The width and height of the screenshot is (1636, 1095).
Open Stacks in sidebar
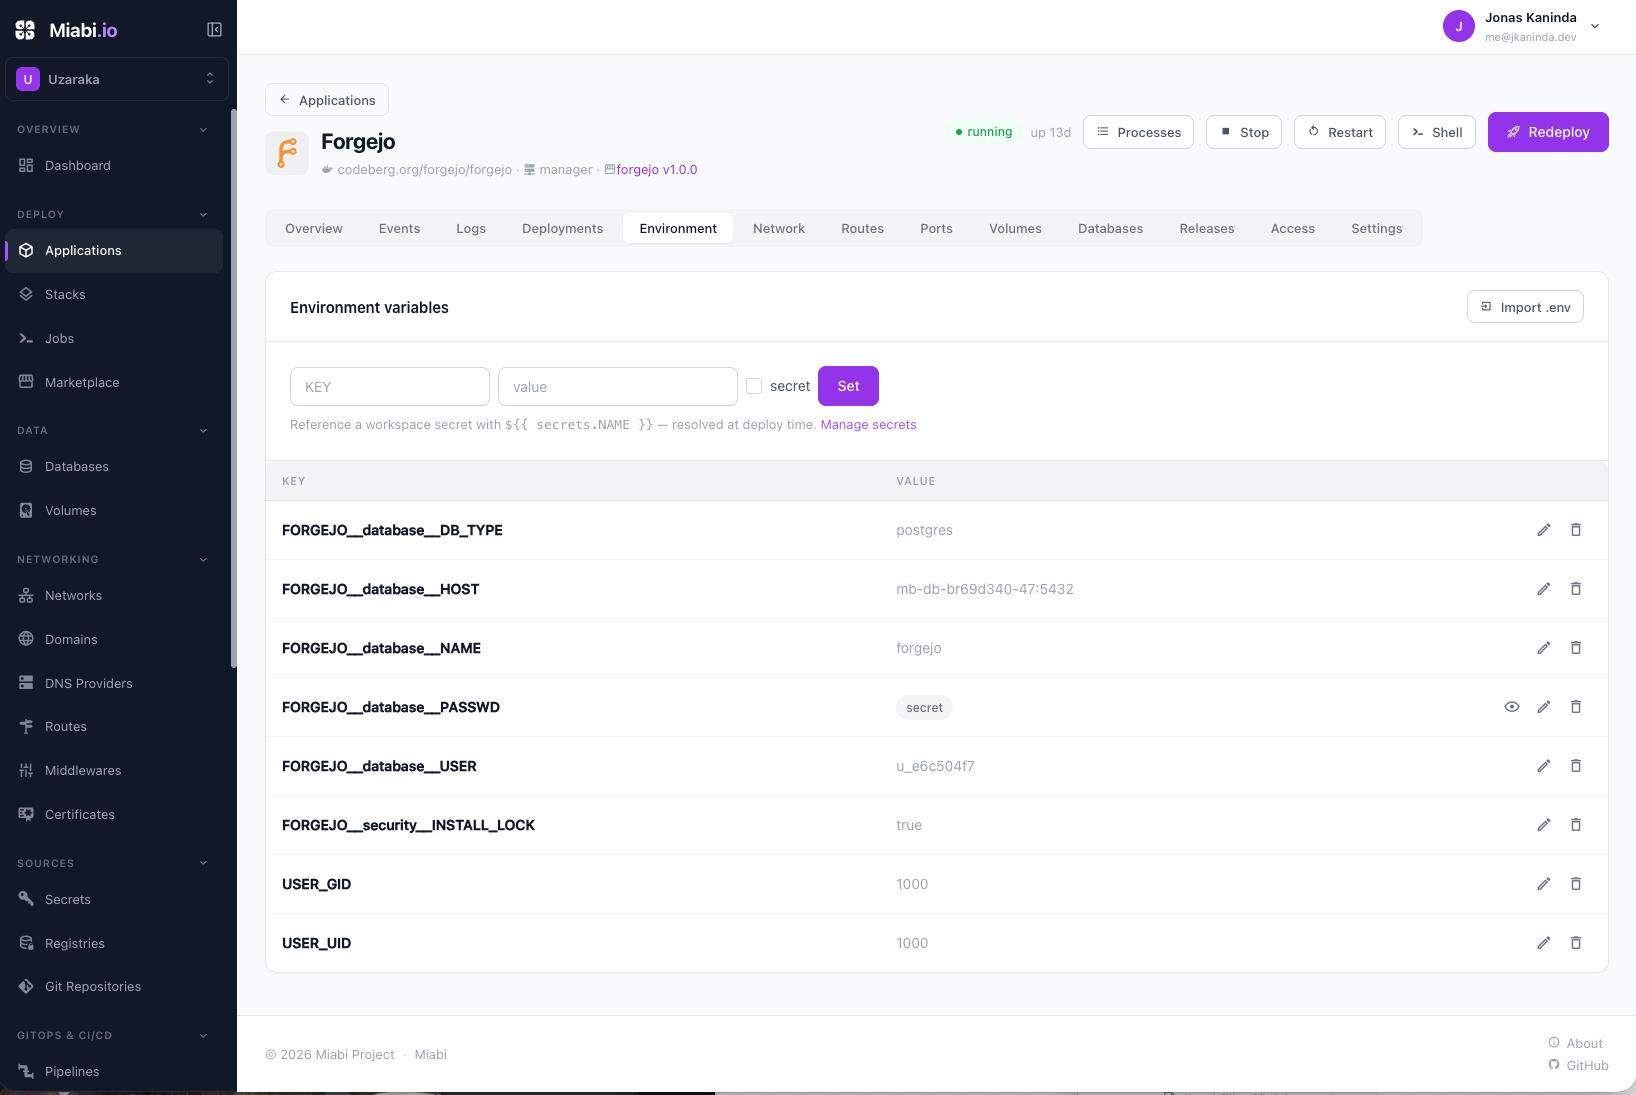(x=114, y=294)
